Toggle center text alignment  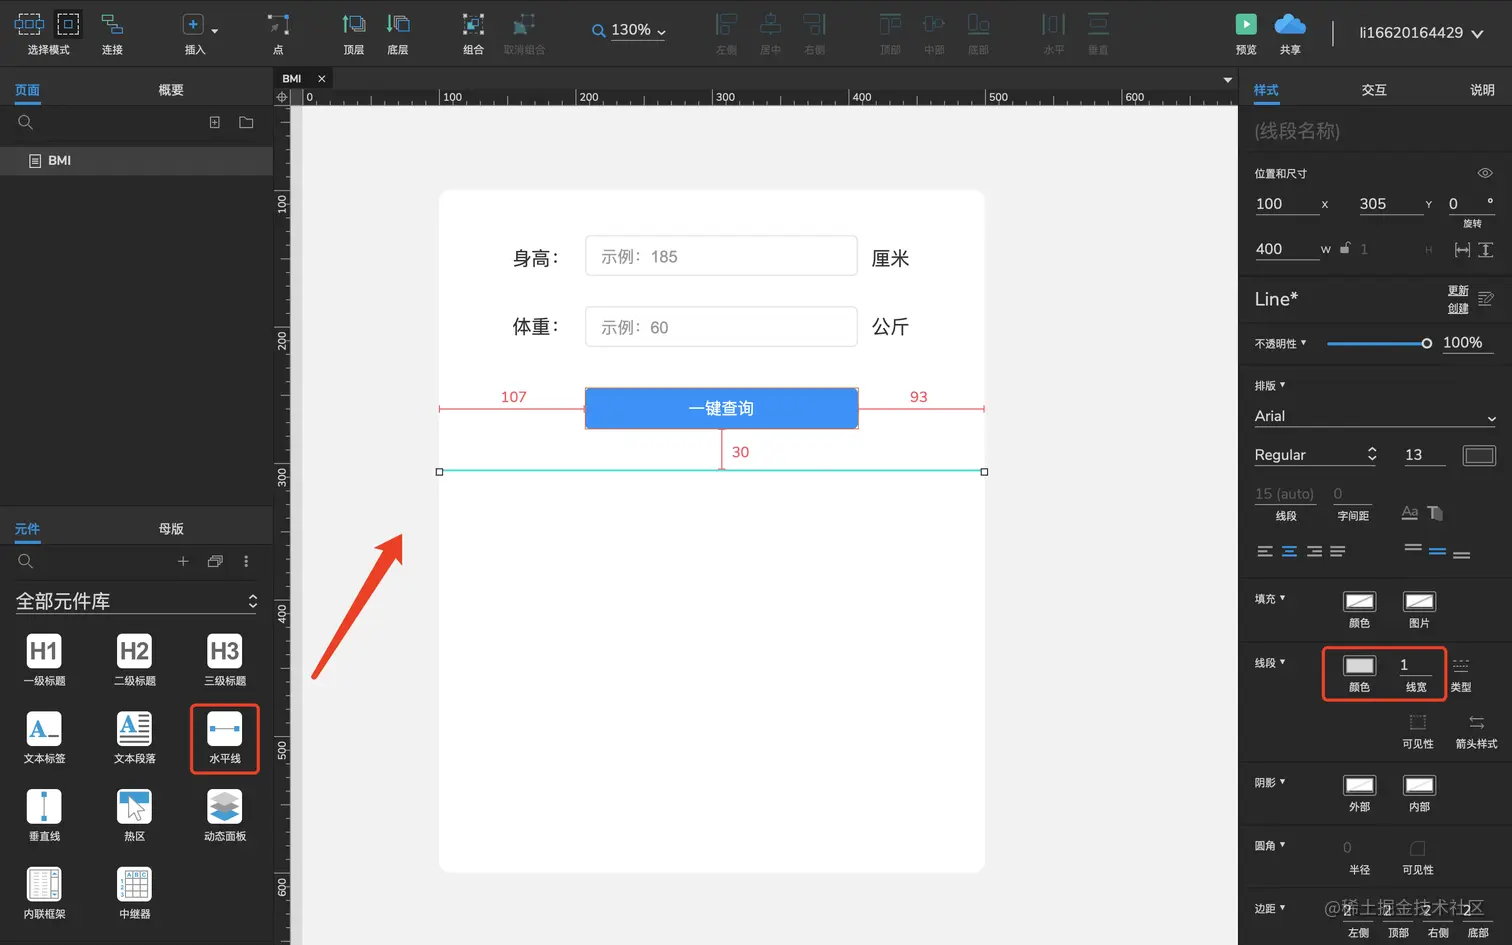(x=1289, y=551)
